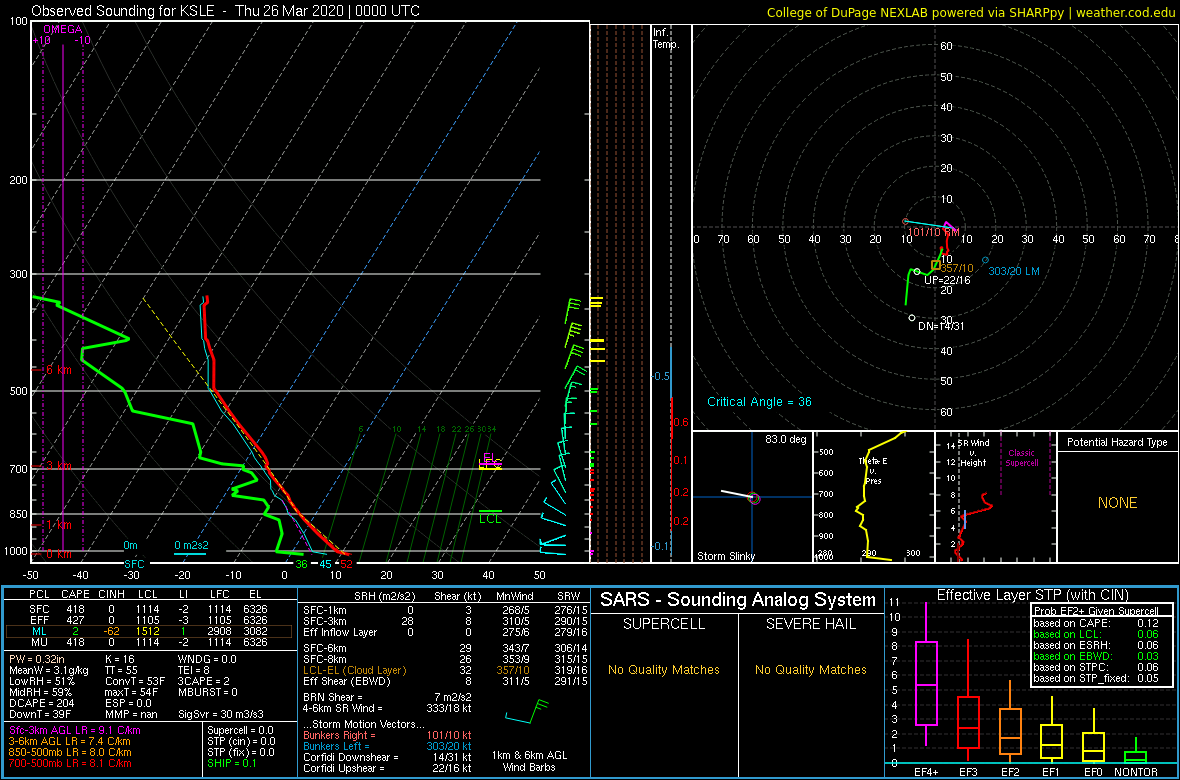
Task: Click the 'Bunkers Left = 303/20 kt' entry
Action: 387,746
